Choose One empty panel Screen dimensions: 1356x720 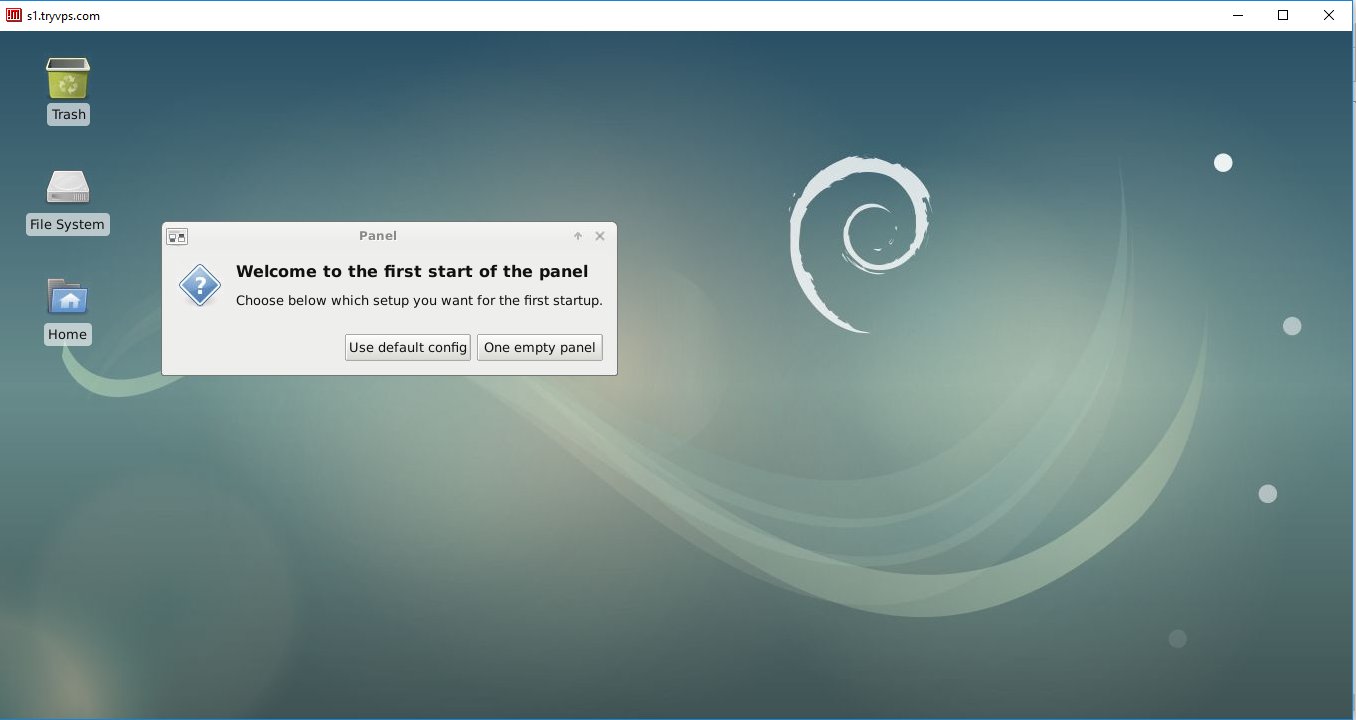pyautogui.click(x=540, y=348)
